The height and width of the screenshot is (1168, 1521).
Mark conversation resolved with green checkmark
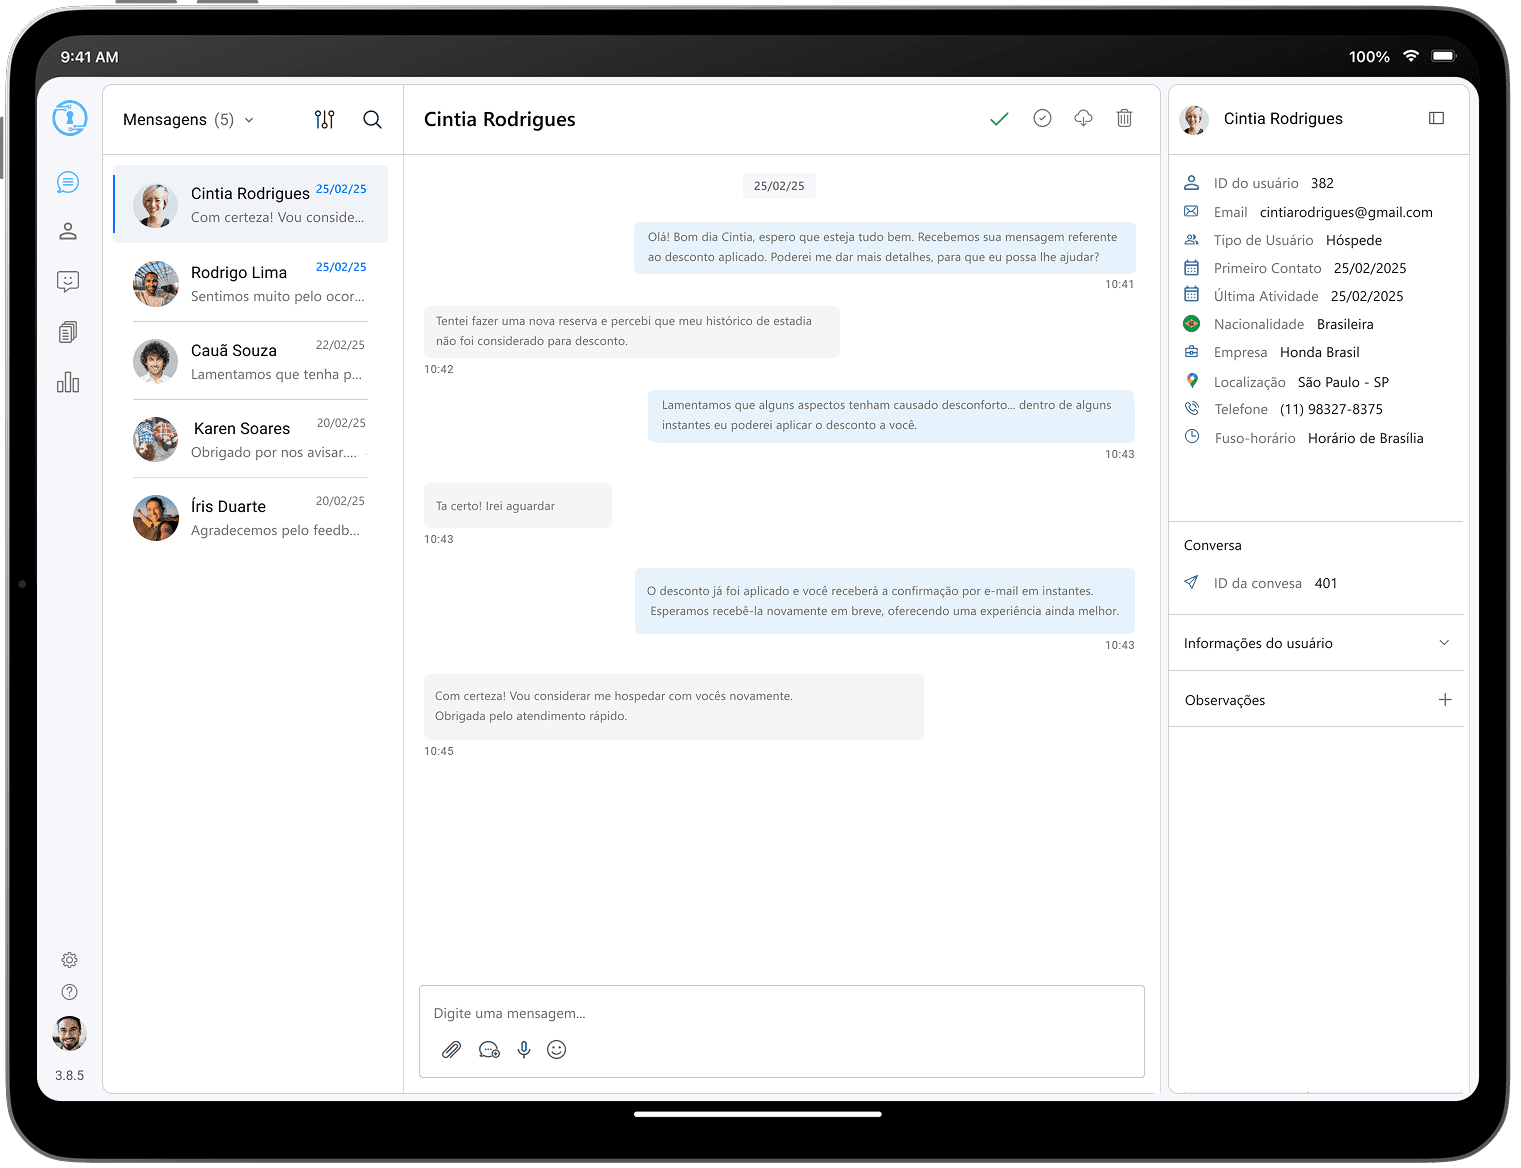(x=999, y=119)
